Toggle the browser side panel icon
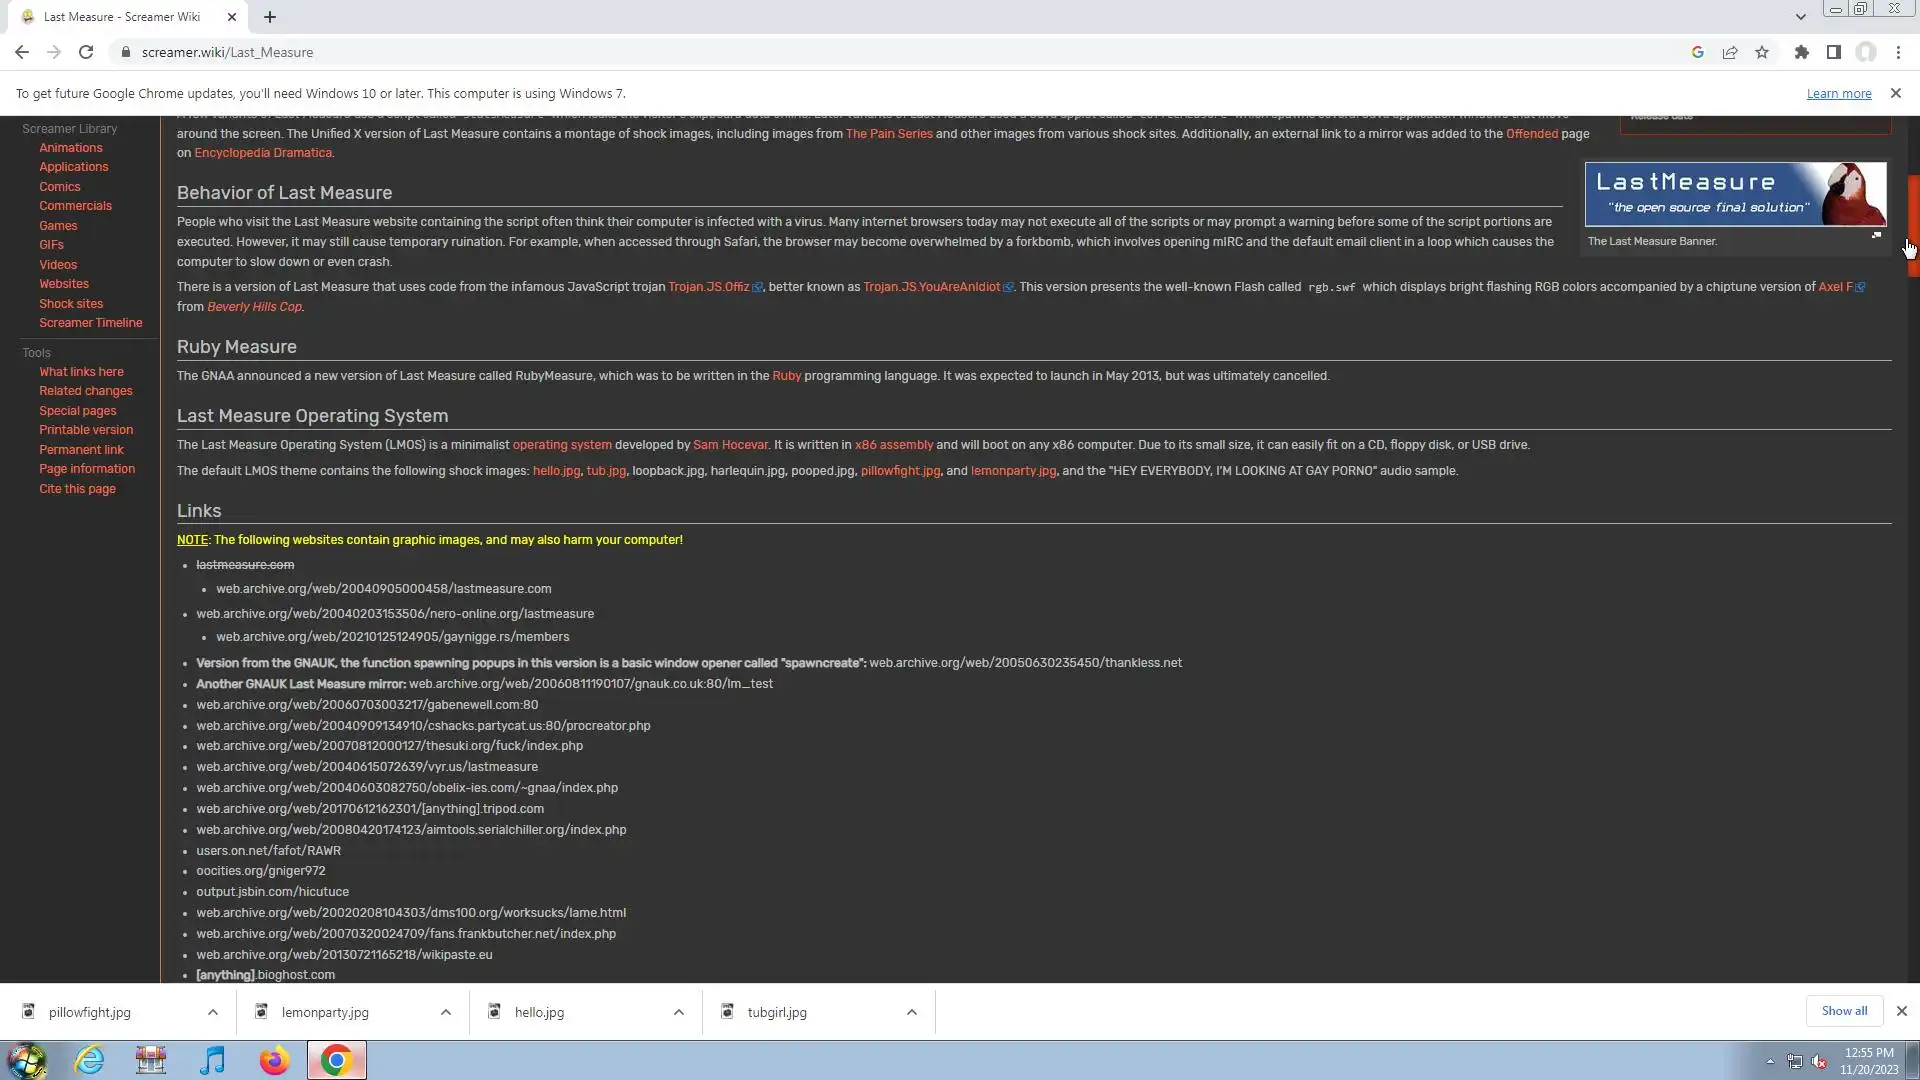The height and width of the screenshot is (1080, 1920). pyautogui.click(x=1833, y=52)
